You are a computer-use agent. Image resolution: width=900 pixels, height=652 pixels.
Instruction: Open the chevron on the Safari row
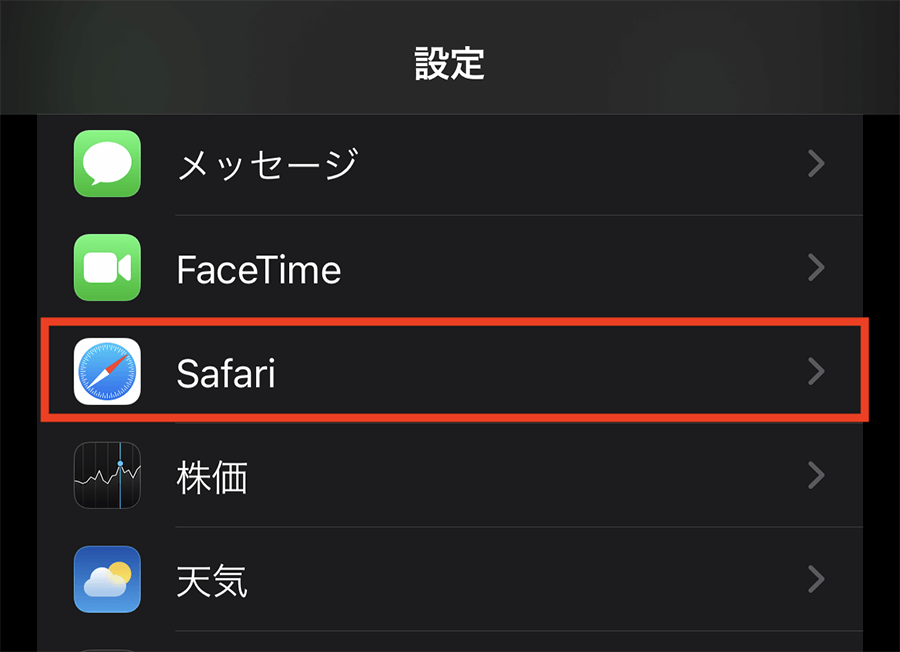[816, 372]
